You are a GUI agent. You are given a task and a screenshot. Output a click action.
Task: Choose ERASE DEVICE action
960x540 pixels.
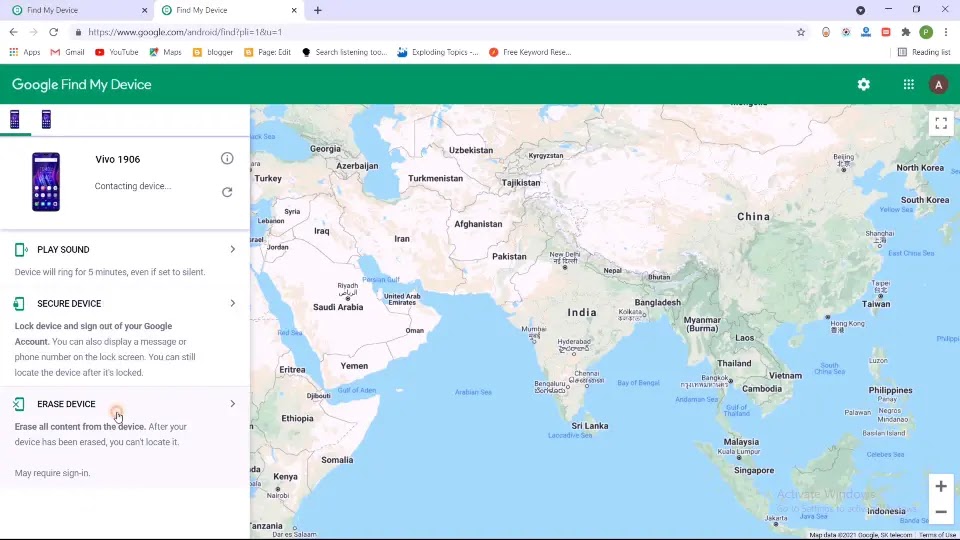click(66, 404)
